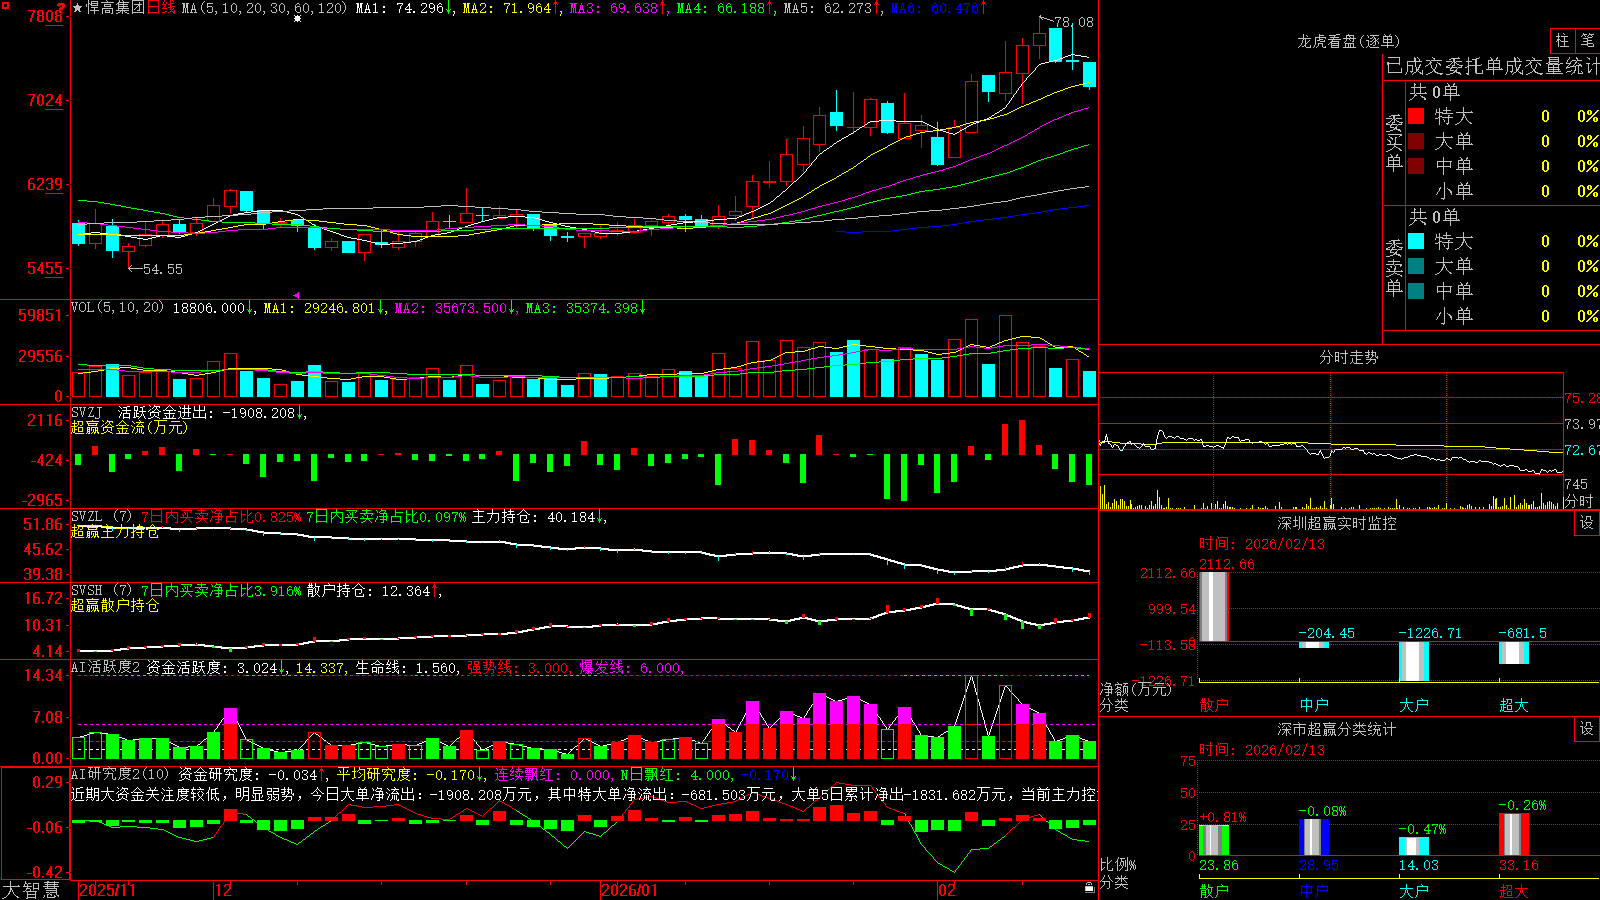Click the AI活跃度2 indicator label

tap(106, 667)
